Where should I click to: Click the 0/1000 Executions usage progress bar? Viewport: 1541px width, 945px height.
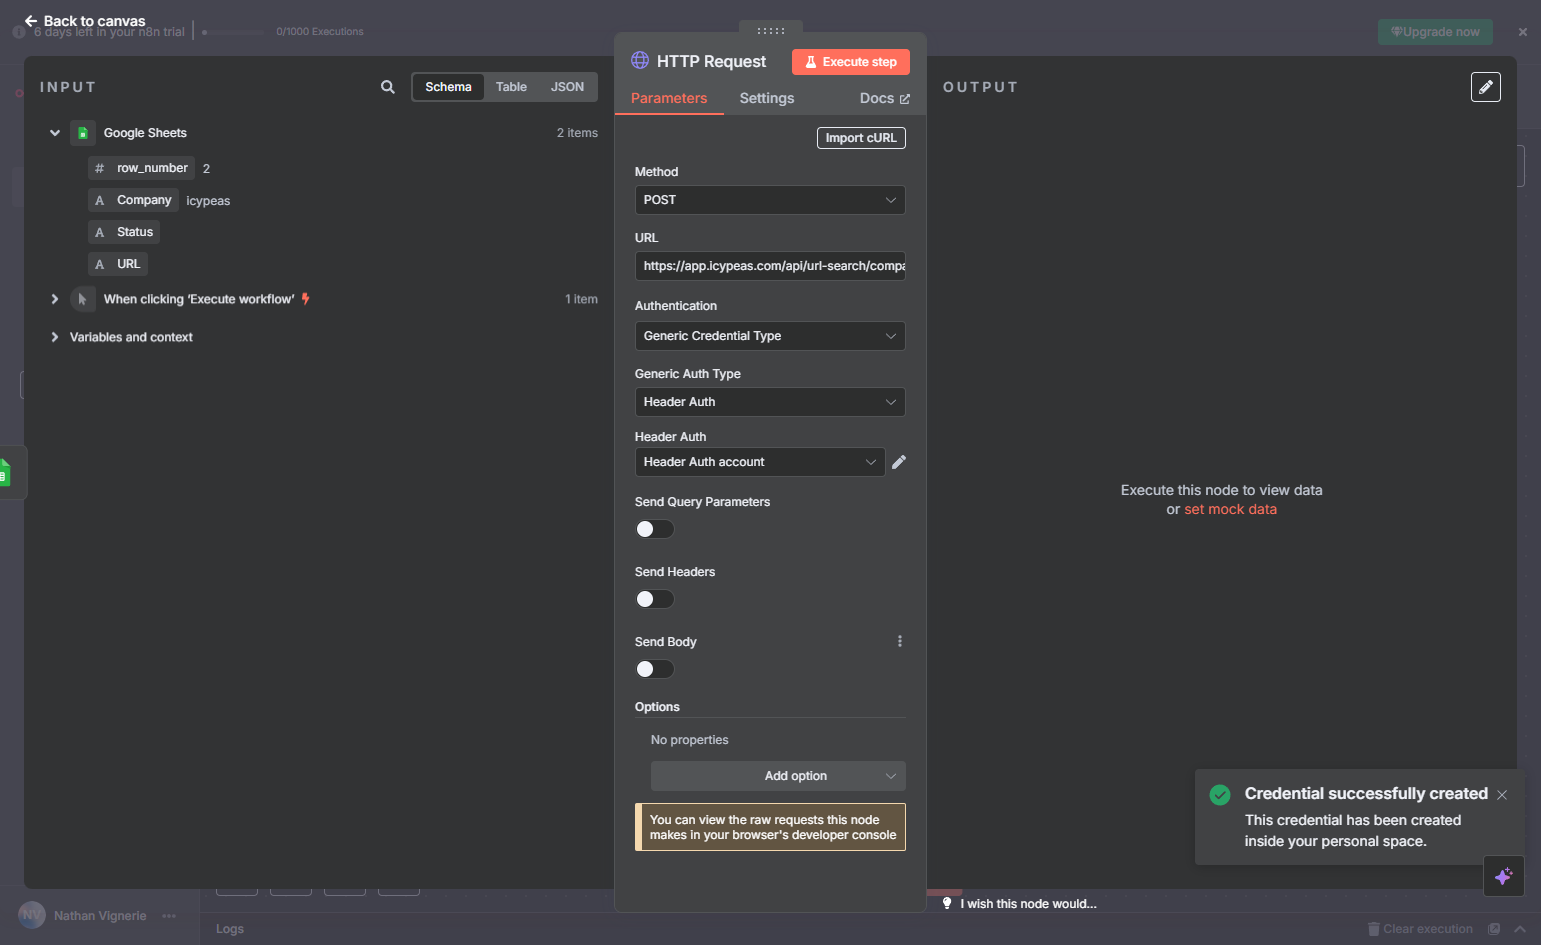click(234, 32)
